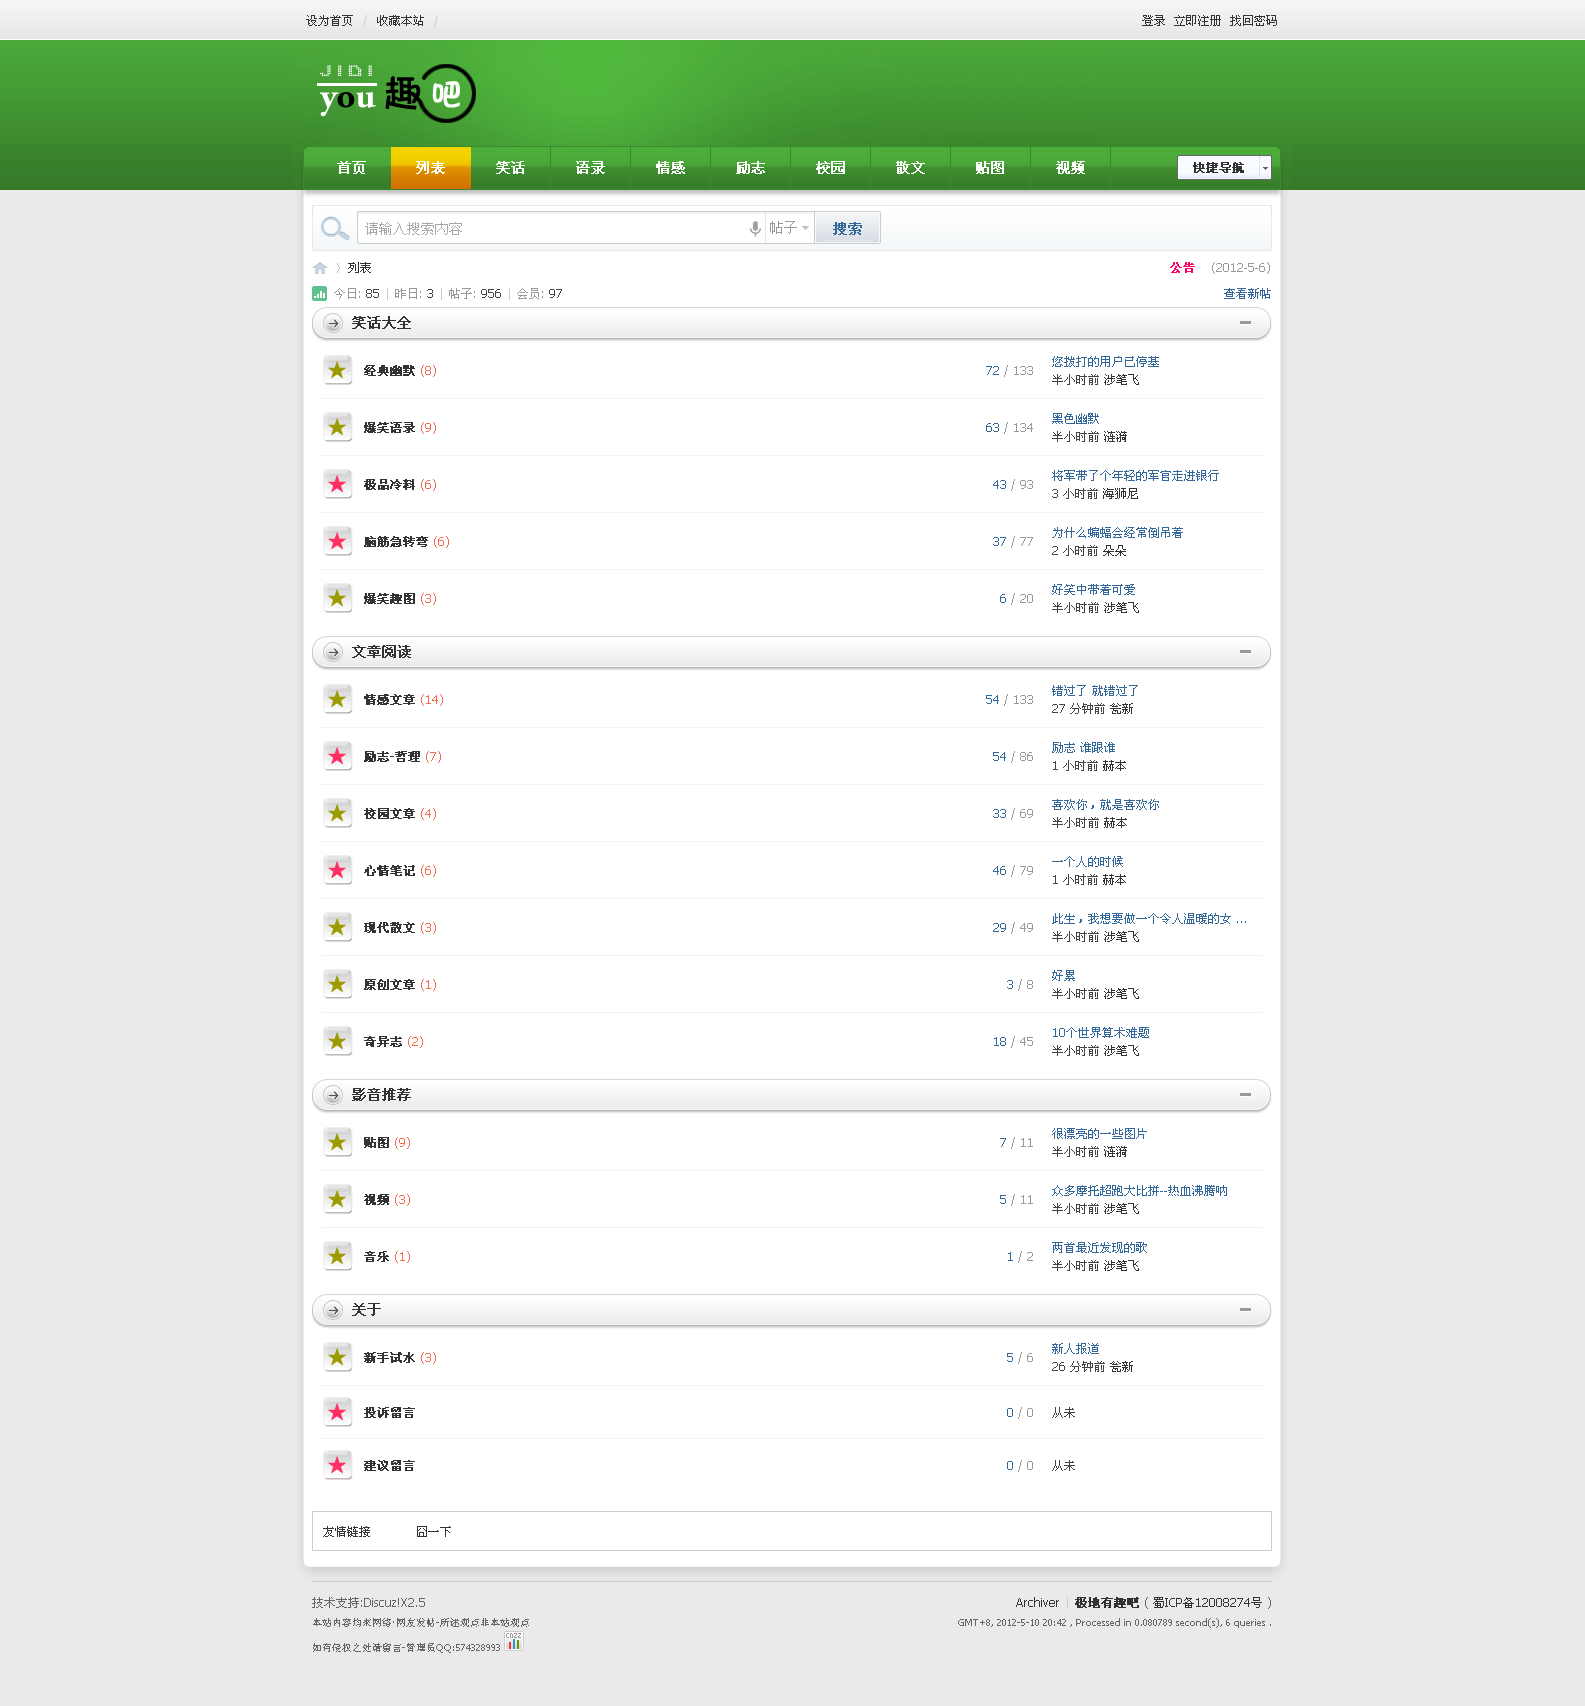
Task: Click the star icon beside 爆笑语录
Action: point(337,427)
